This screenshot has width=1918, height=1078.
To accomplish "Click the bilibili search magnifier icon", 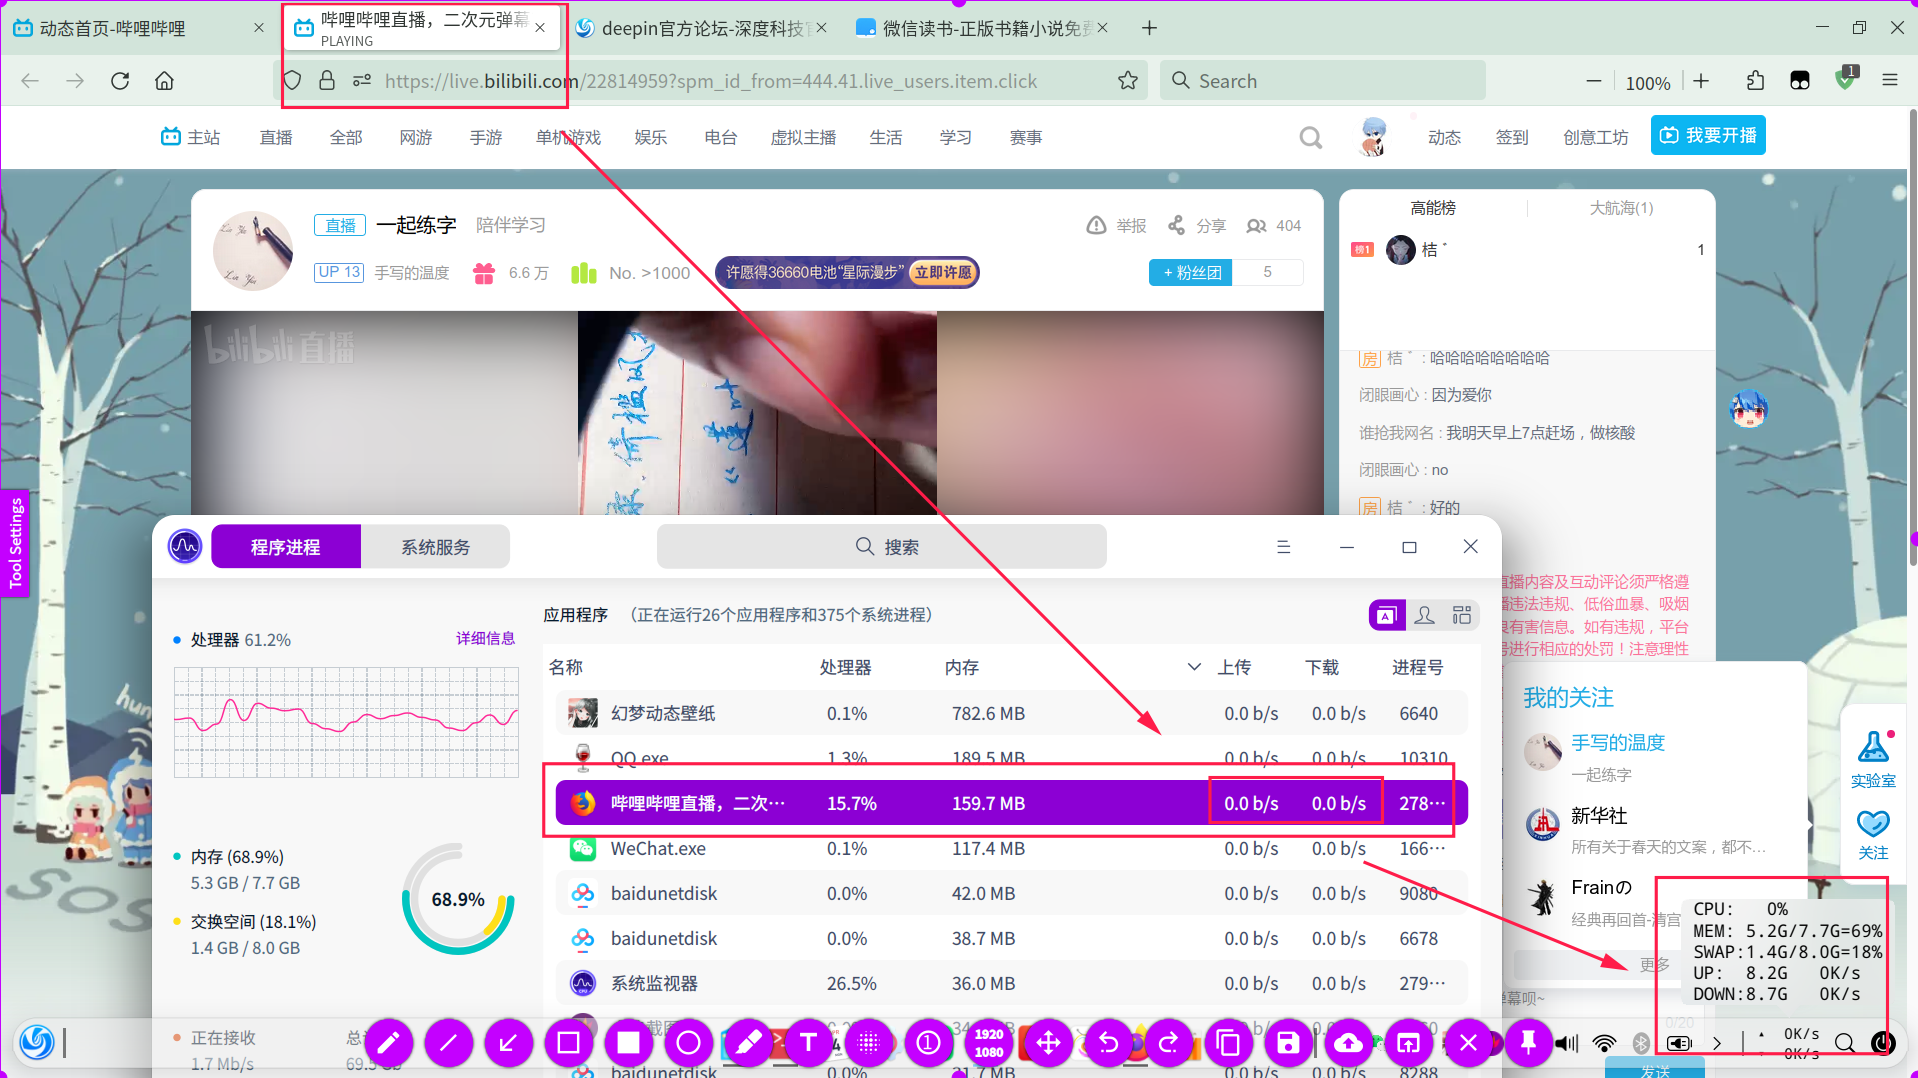I will click(x=1310, y=137).
